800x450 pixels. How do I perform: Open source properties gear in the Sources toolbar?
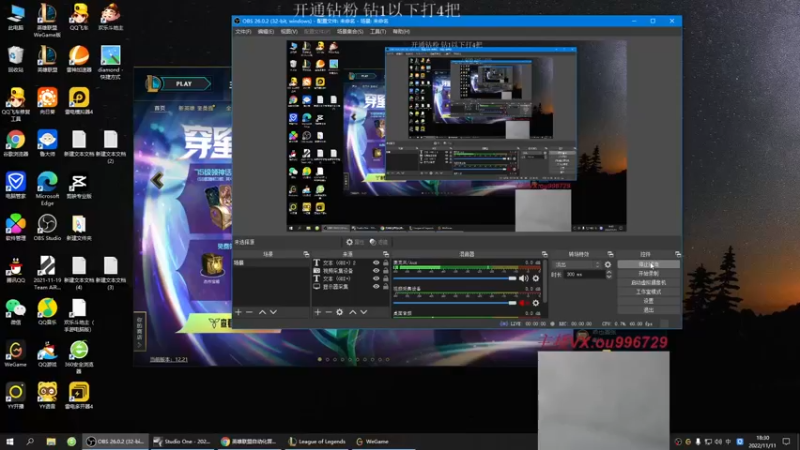point(340,312)
